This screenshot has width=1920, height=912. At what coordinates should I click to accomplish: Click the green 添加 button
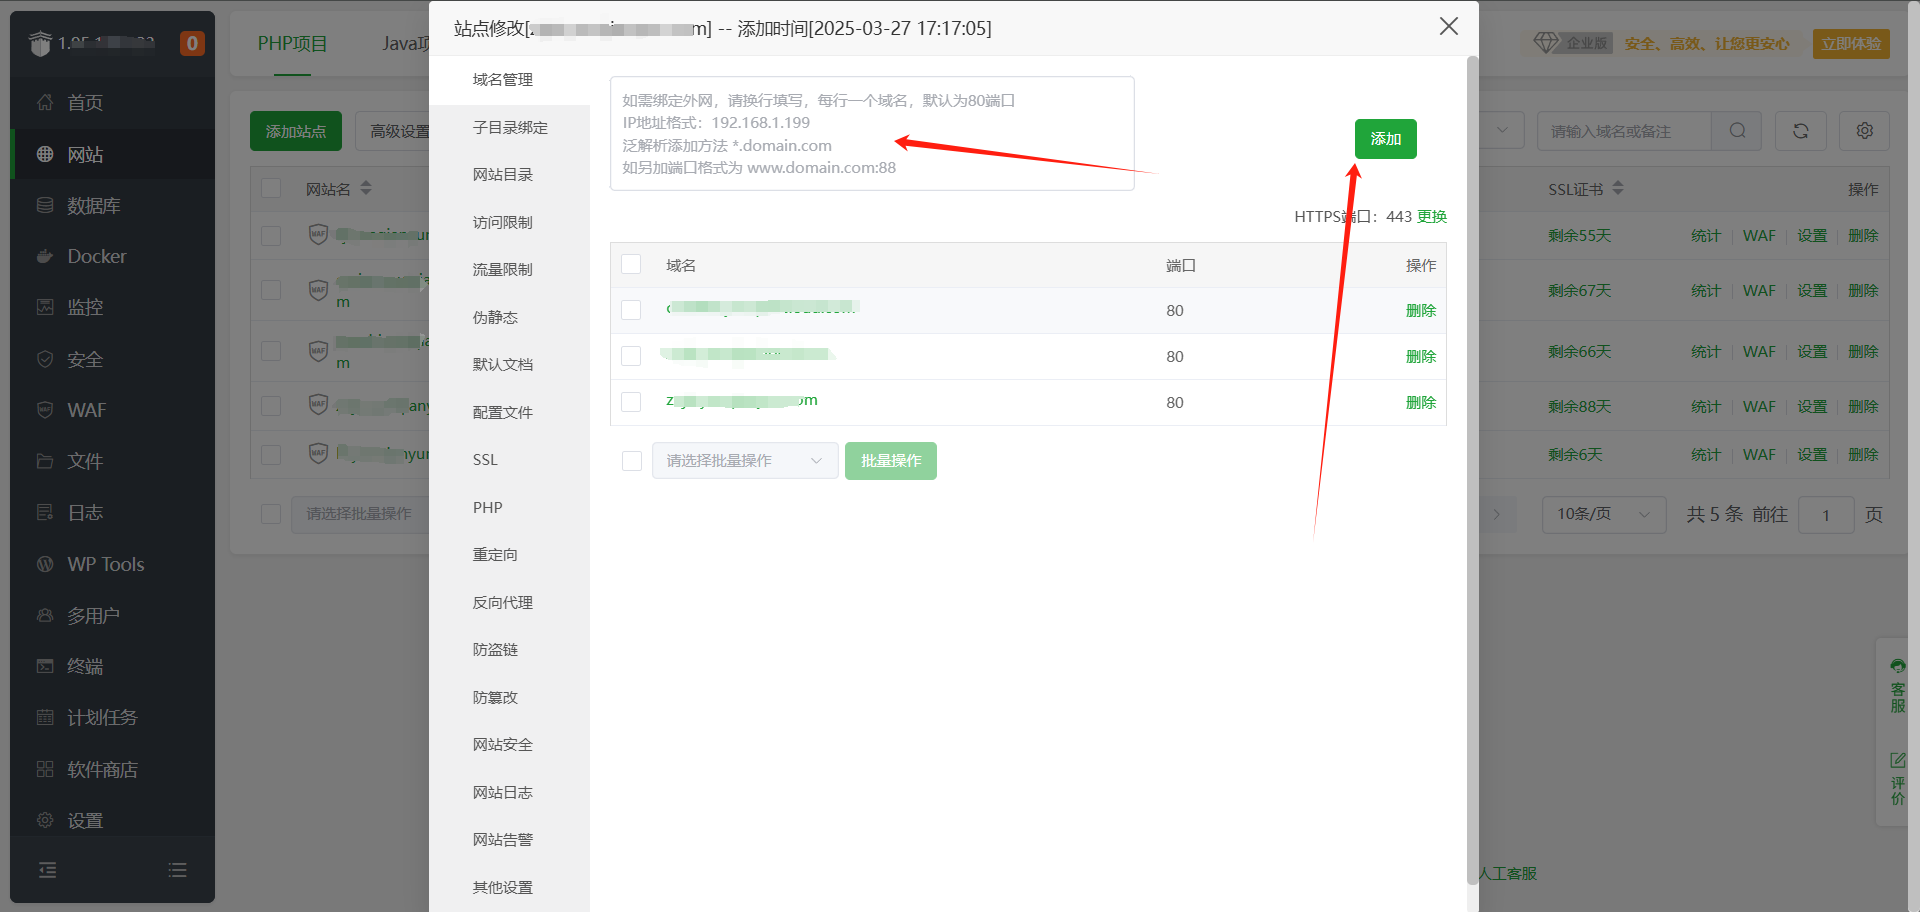(1385, 139)
